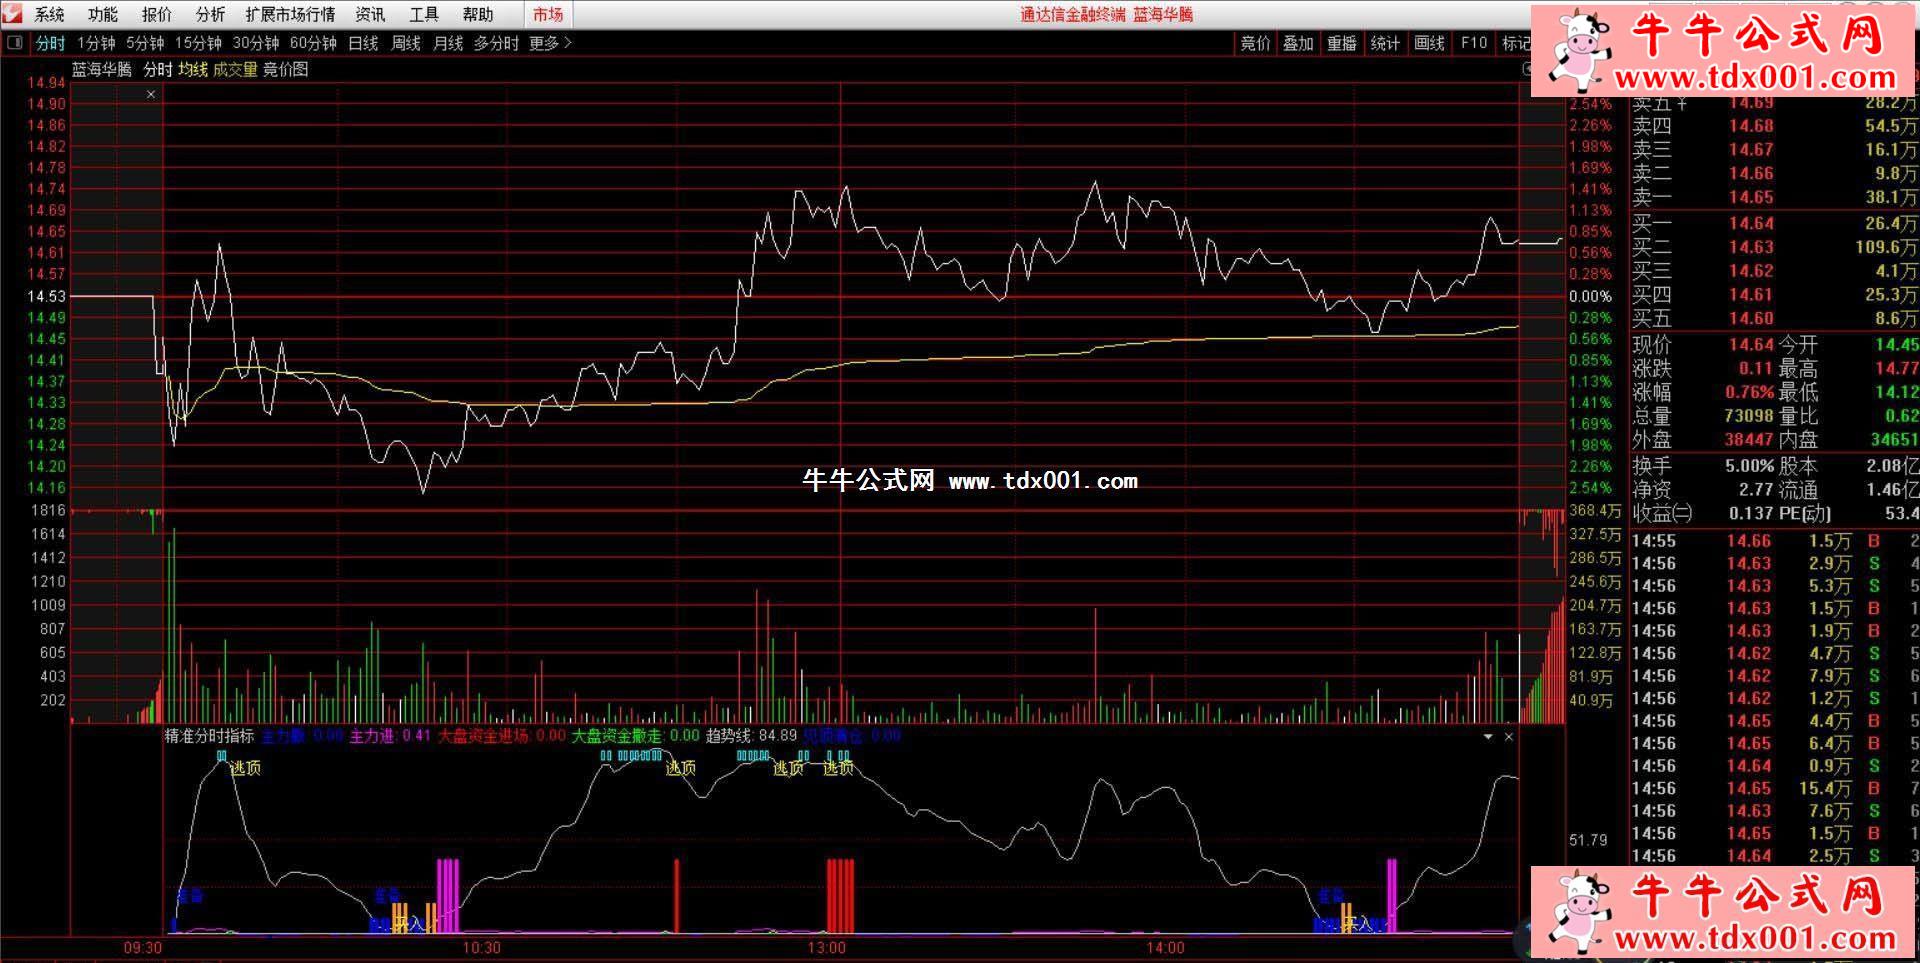Click the 重播 replay button
This screenshot has height=963, width=1920.
coord(1342,43)
